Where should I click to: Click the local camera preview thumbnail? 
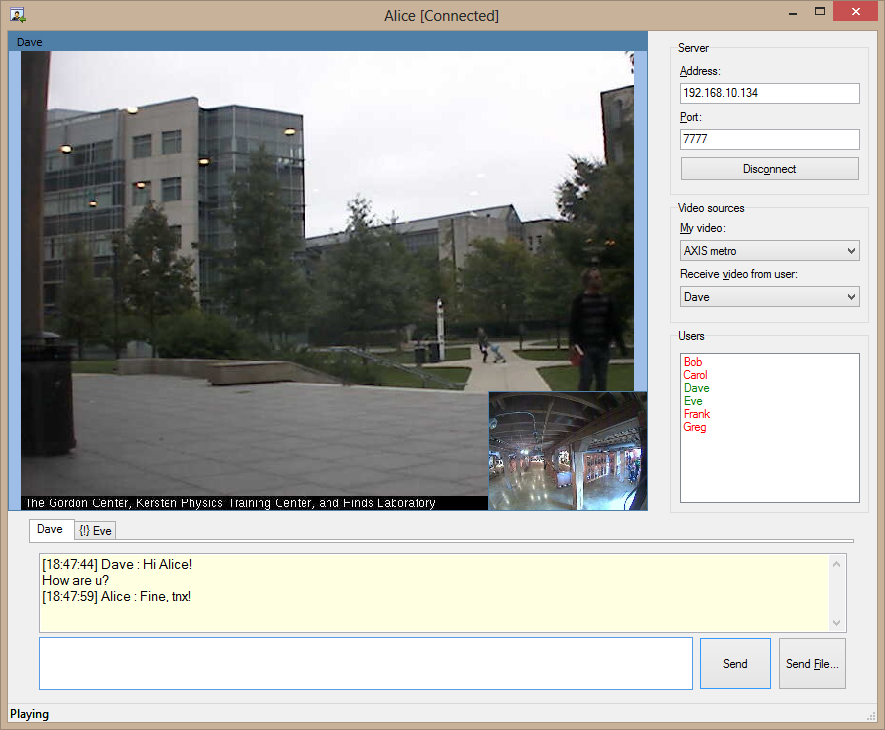[x=567, y=451]
